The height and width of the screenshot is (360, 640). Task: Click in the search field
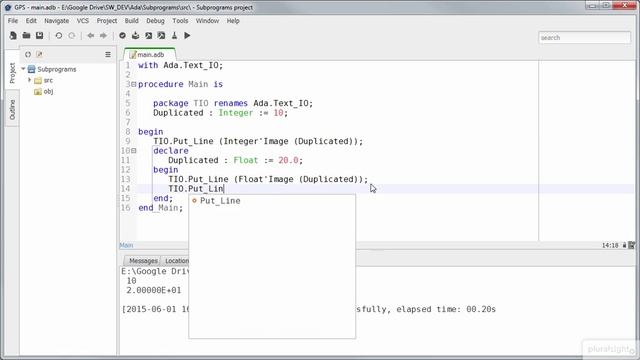click(584, 38)
